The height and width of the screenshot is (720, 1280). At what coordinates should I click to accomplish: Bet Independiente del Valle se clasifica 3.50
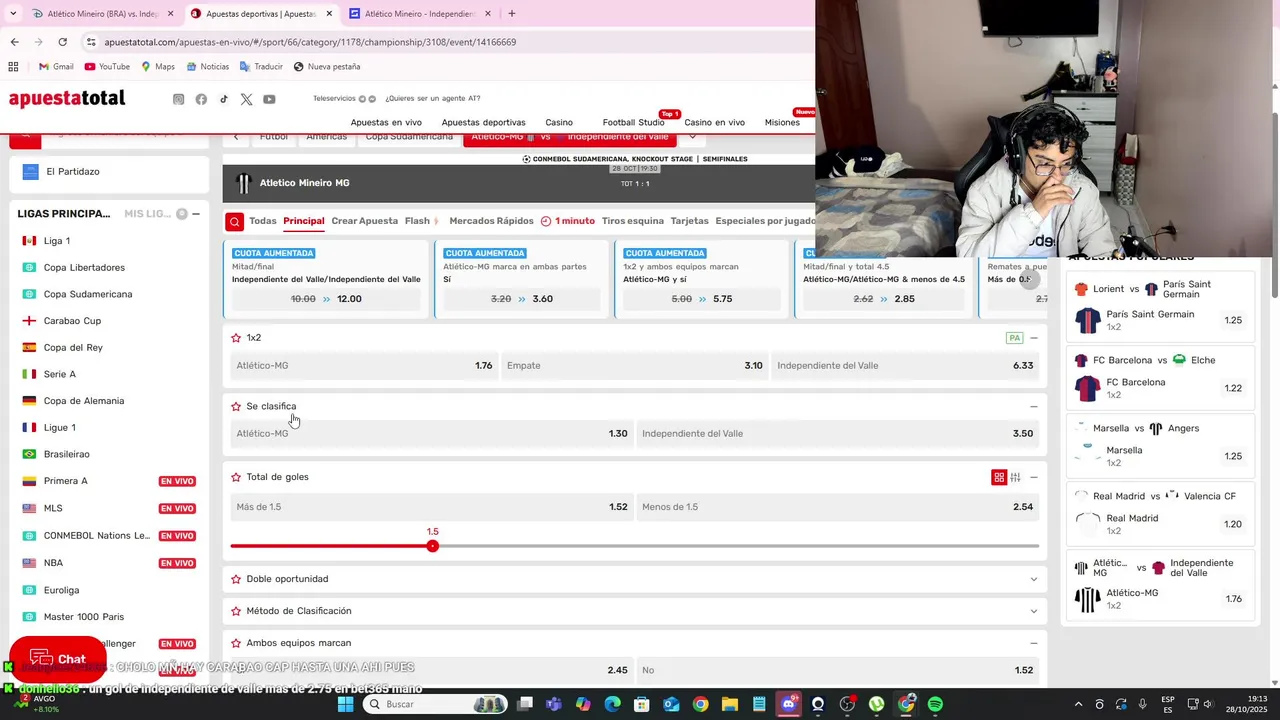[x=837, y=434]
